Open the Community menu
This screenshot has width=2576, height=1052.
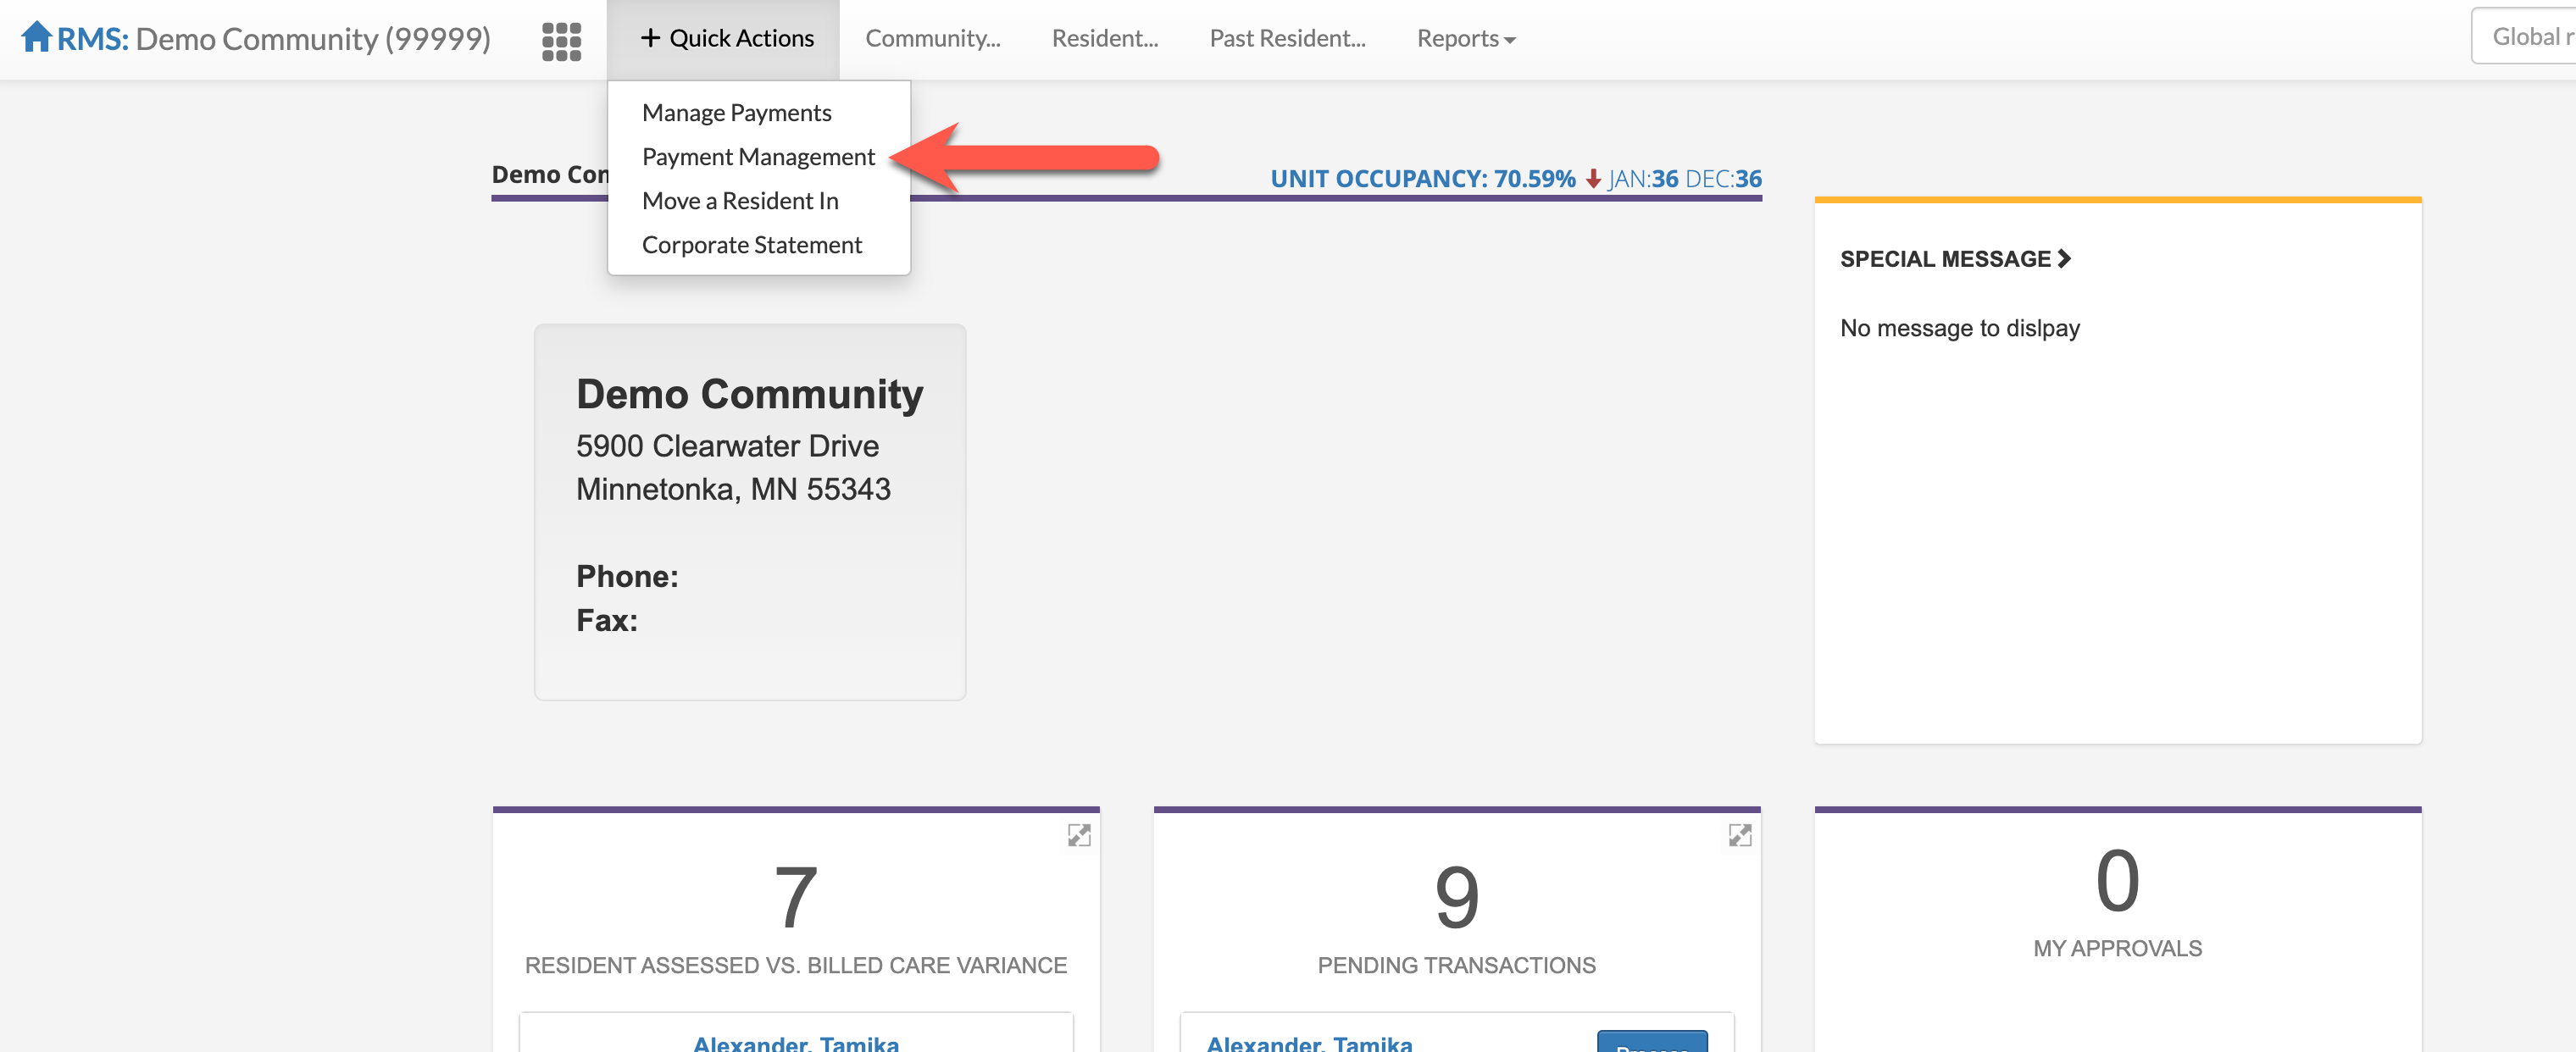932,38
